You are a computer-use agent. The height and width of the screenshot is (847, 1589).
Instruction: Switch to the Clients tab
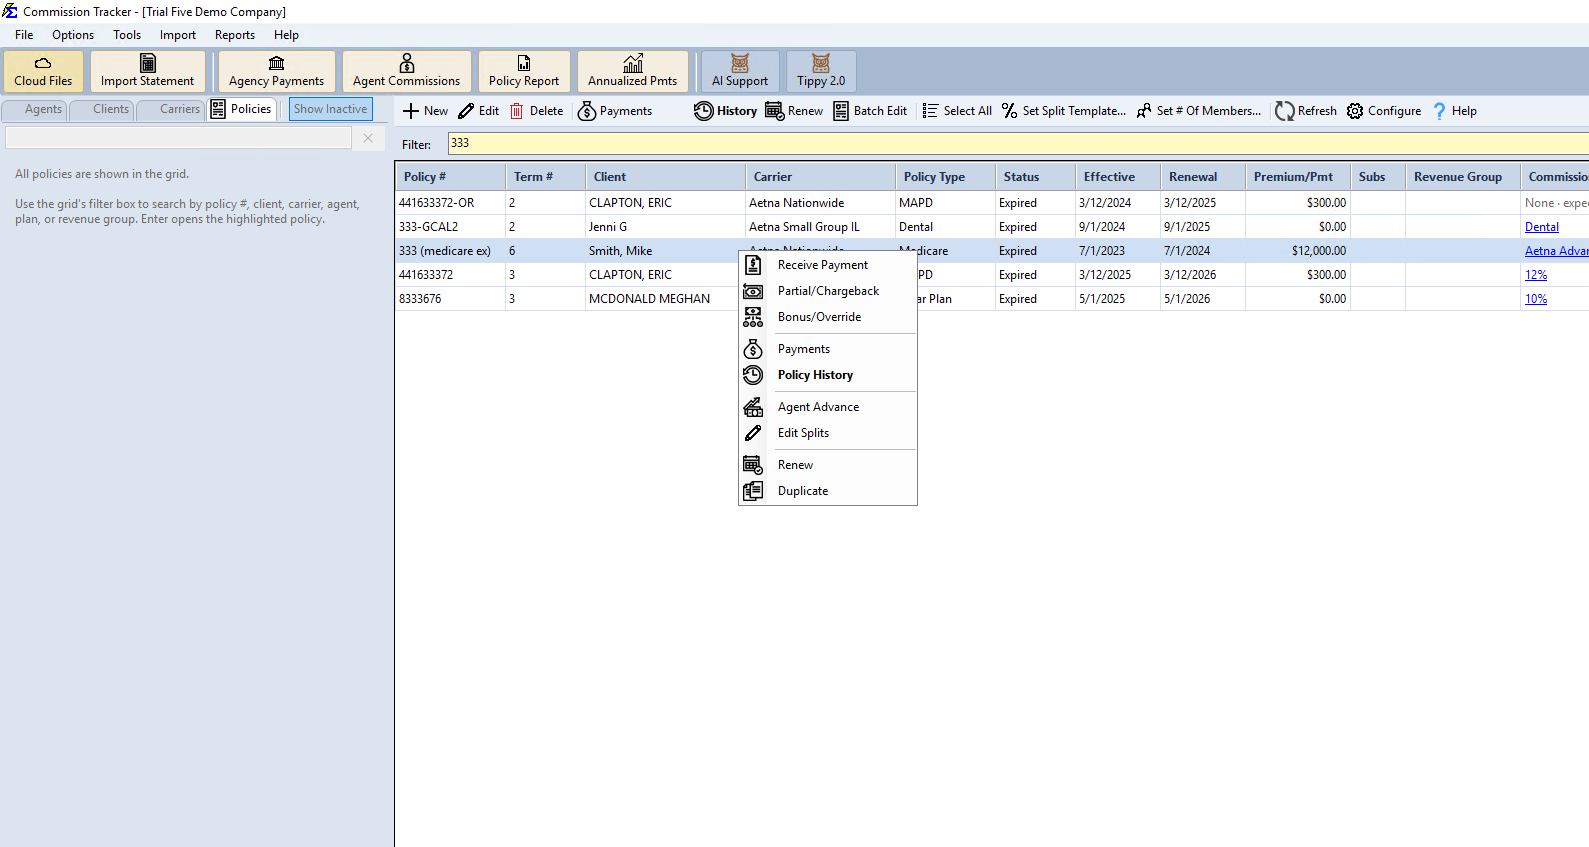(x=102, y=109)
